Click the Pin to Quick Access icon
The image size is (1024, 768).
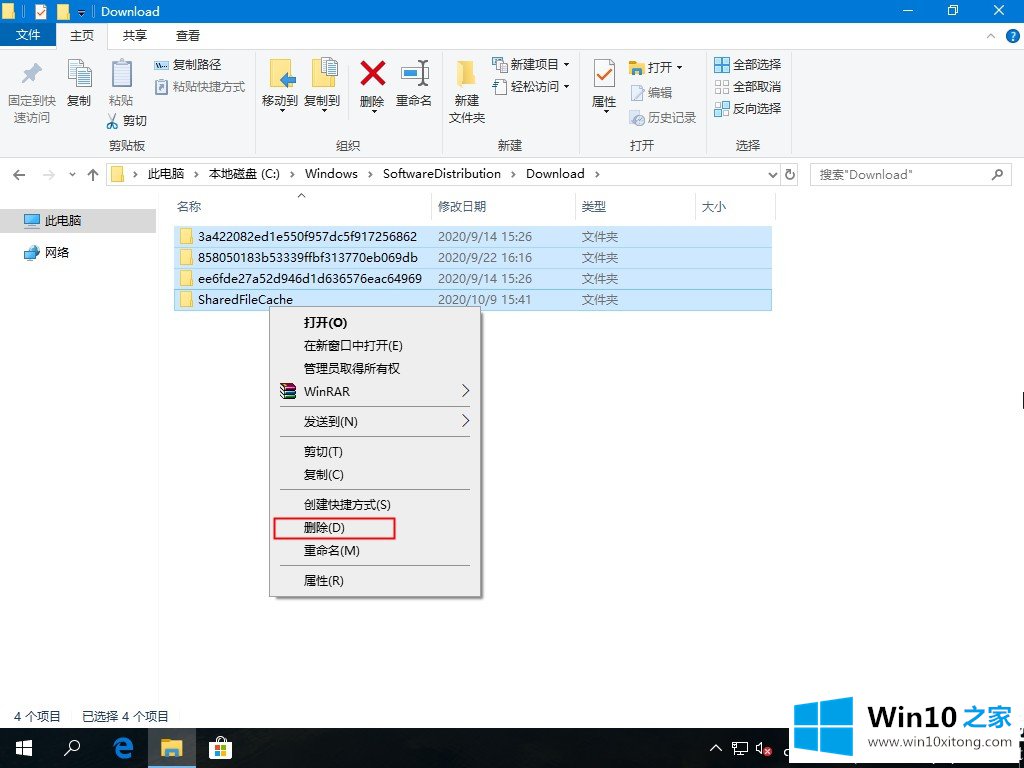coord(30,76)
